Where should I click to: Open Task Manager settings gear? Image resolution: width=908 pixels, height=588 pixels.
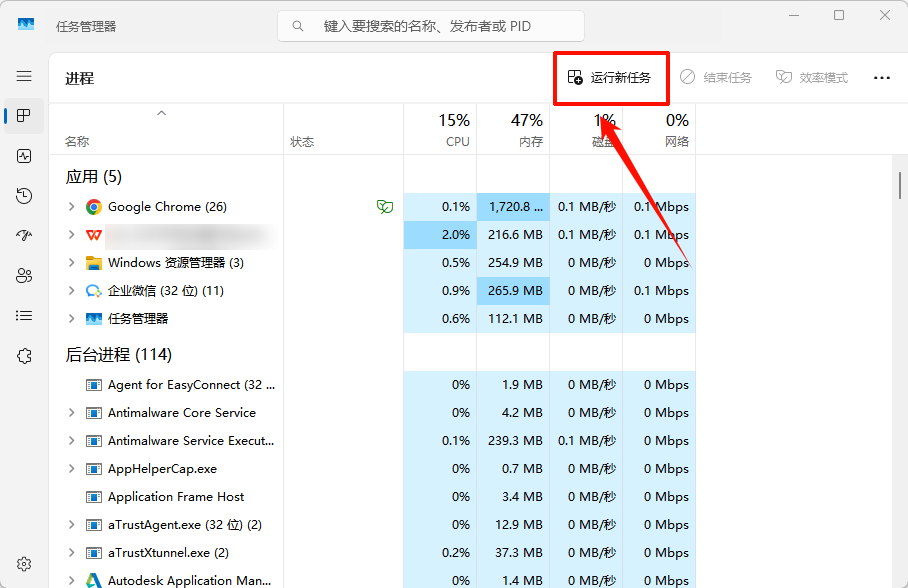[24, 564]
